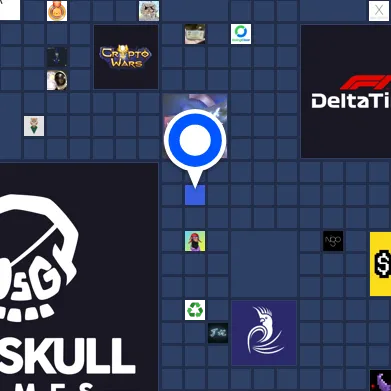
Task: Click the pink-haired avatar parcel
Action: click(195, 241)
